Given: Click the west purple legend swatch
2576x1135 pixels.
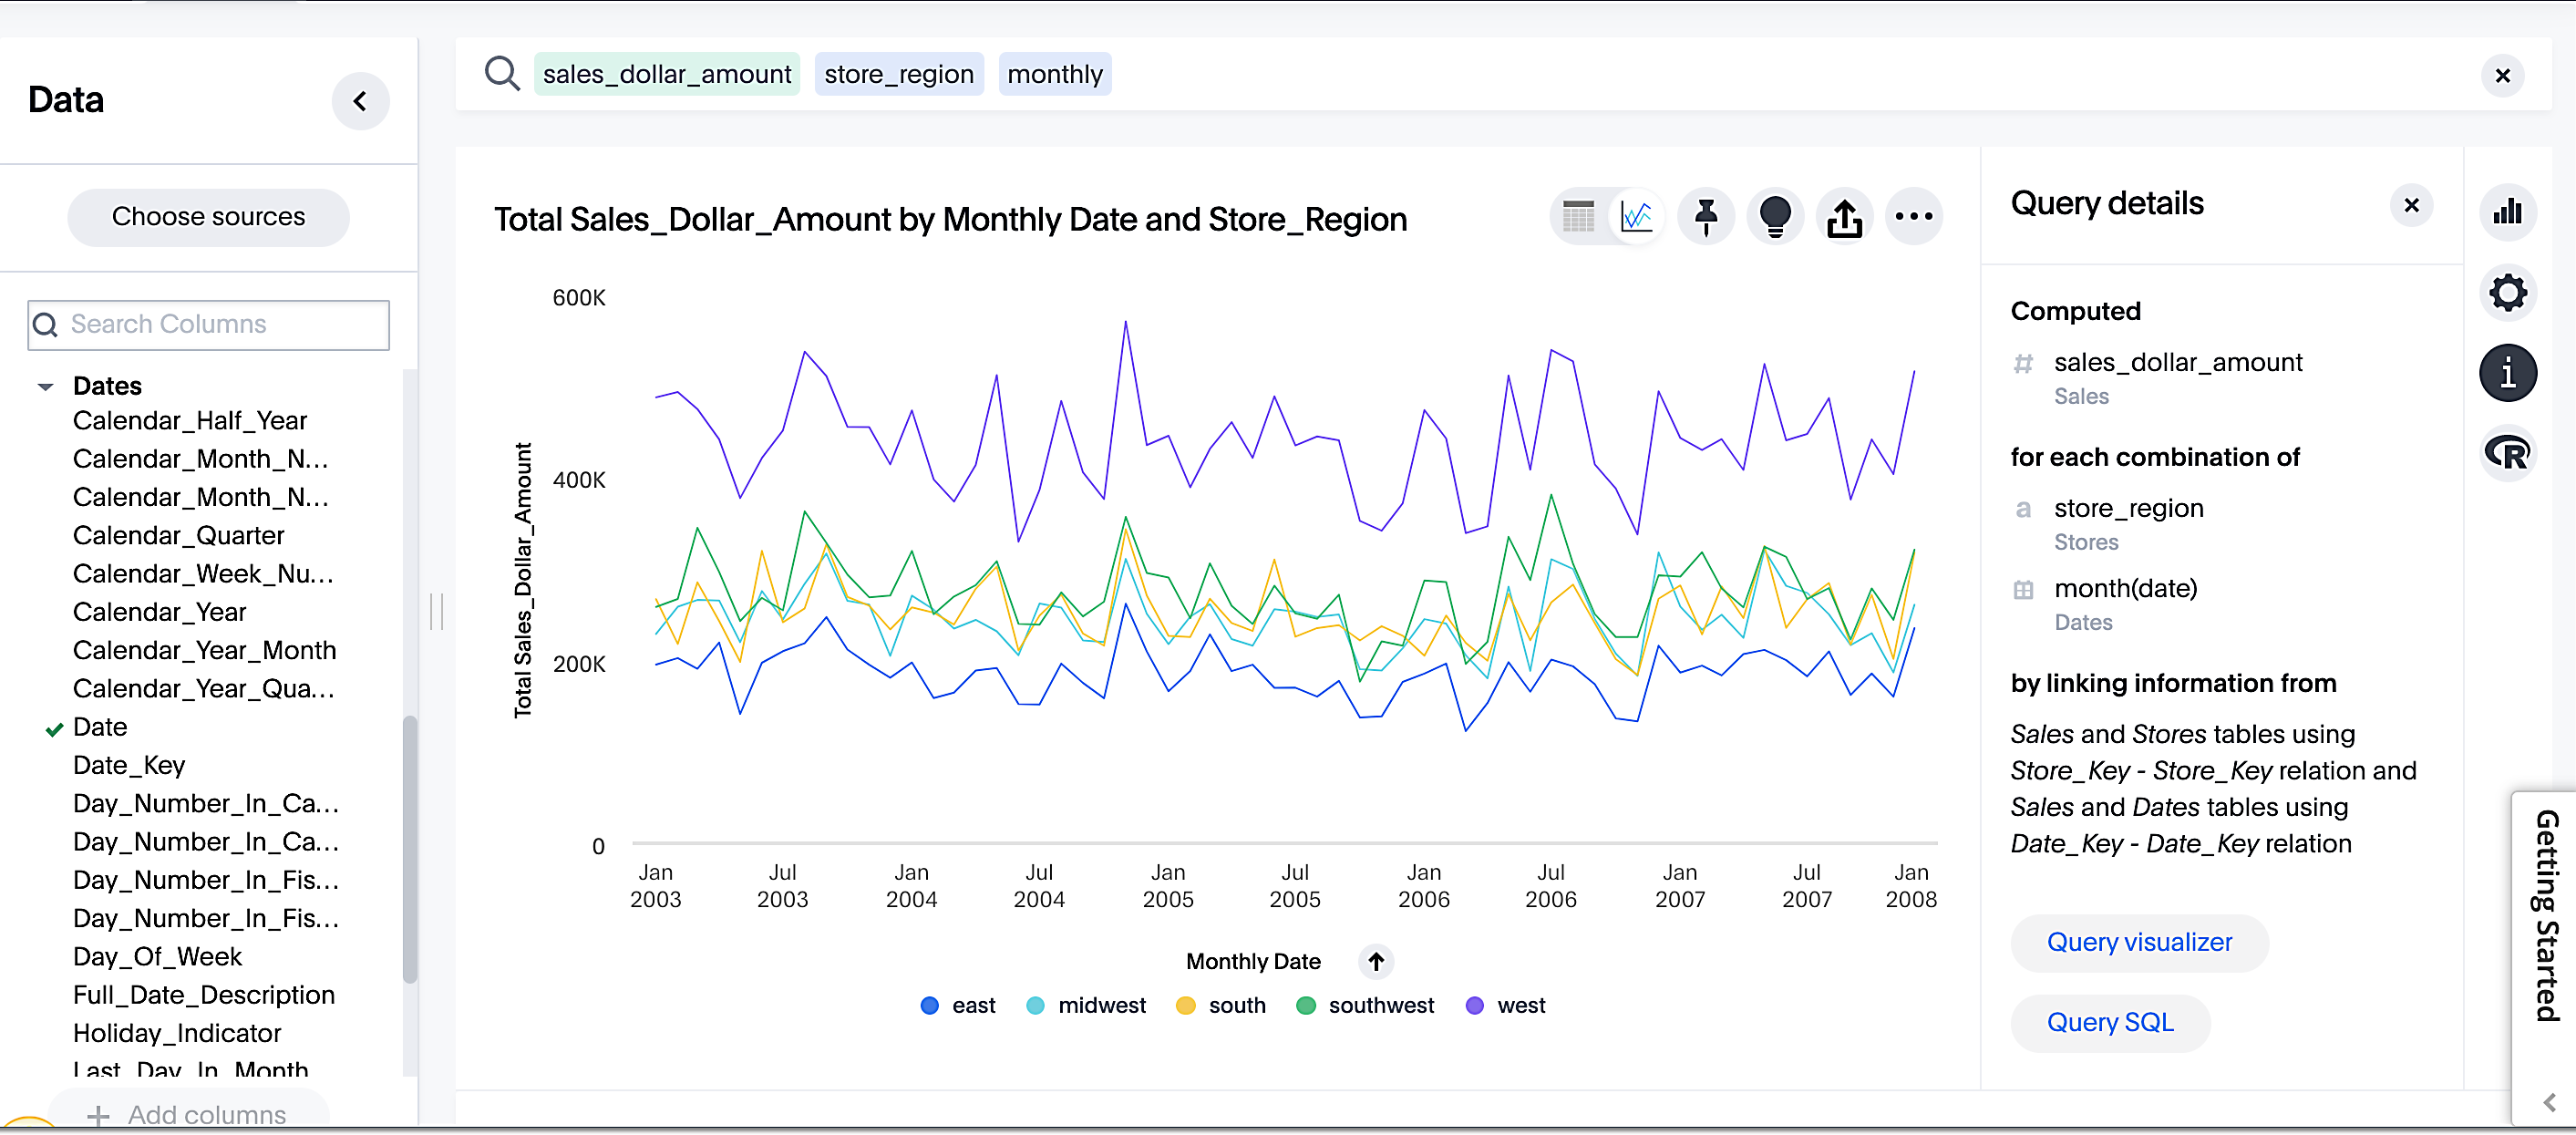Looking at the screenshot, I should 1474,1005.
